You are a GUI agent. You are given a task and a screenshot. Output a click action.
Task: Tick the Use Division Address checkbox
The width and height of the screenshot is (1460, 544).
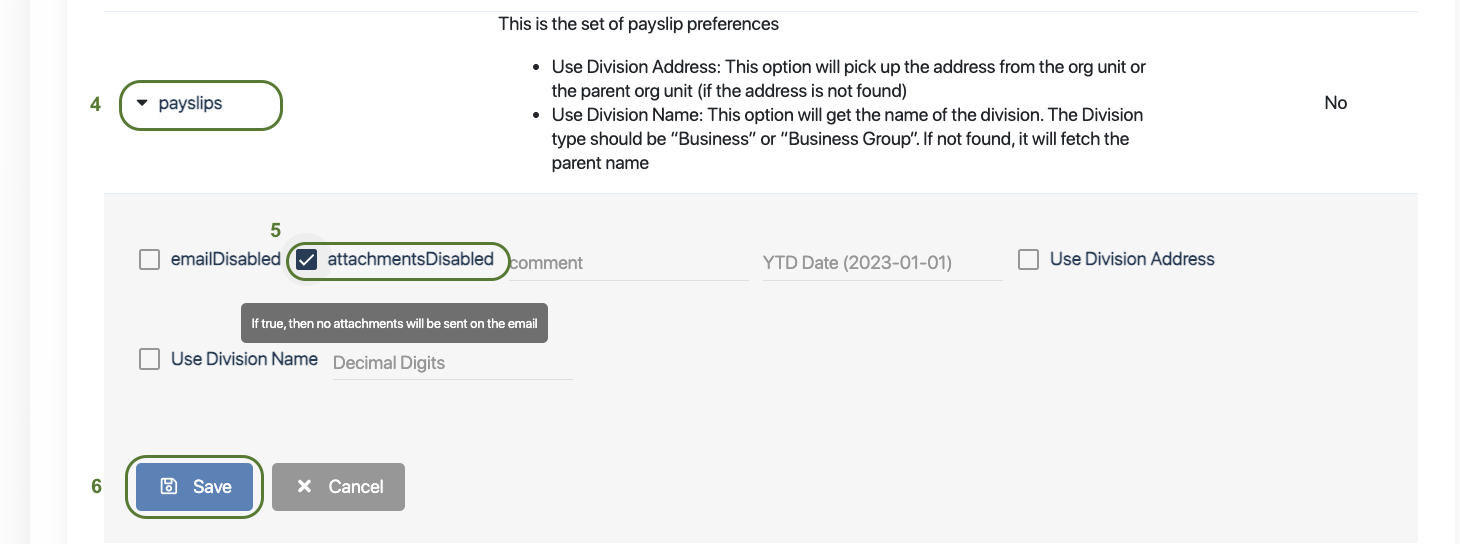pos(1028,260)
